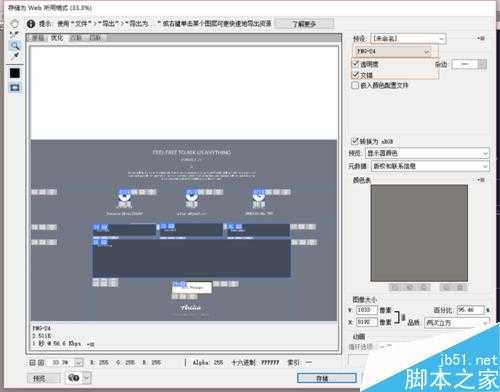Enable 嵌入颜色配置文件 embed color profile checkbox

[355, 85]
